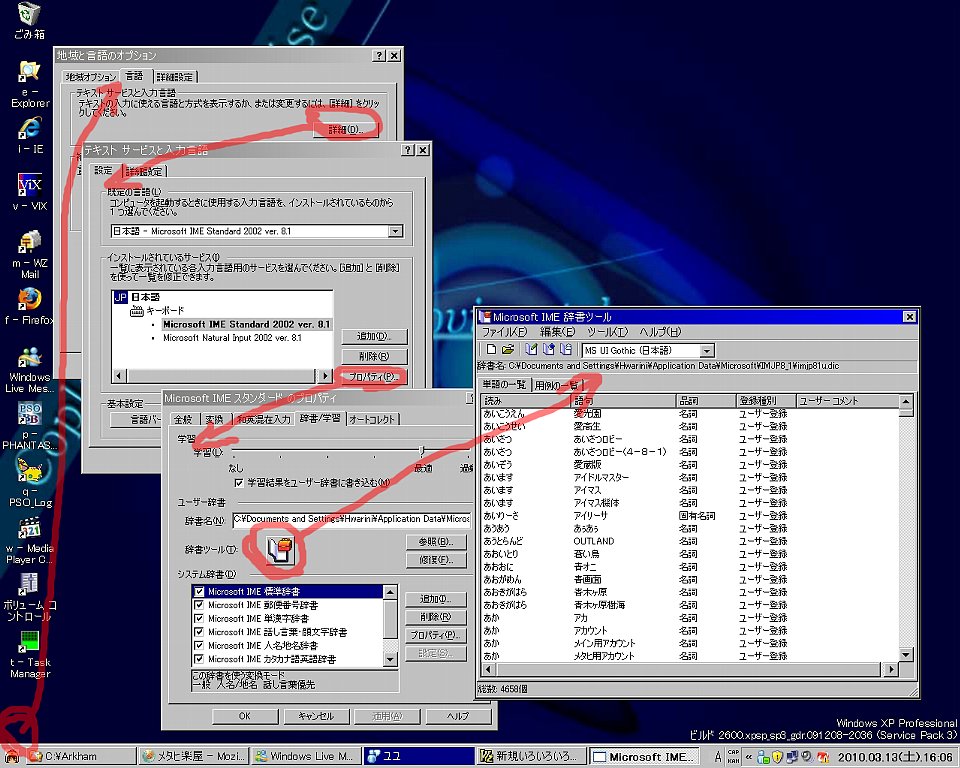Uncheck Microsoft IME 話し言葉・顔文字辞書 checkbox

coord(199,632)
